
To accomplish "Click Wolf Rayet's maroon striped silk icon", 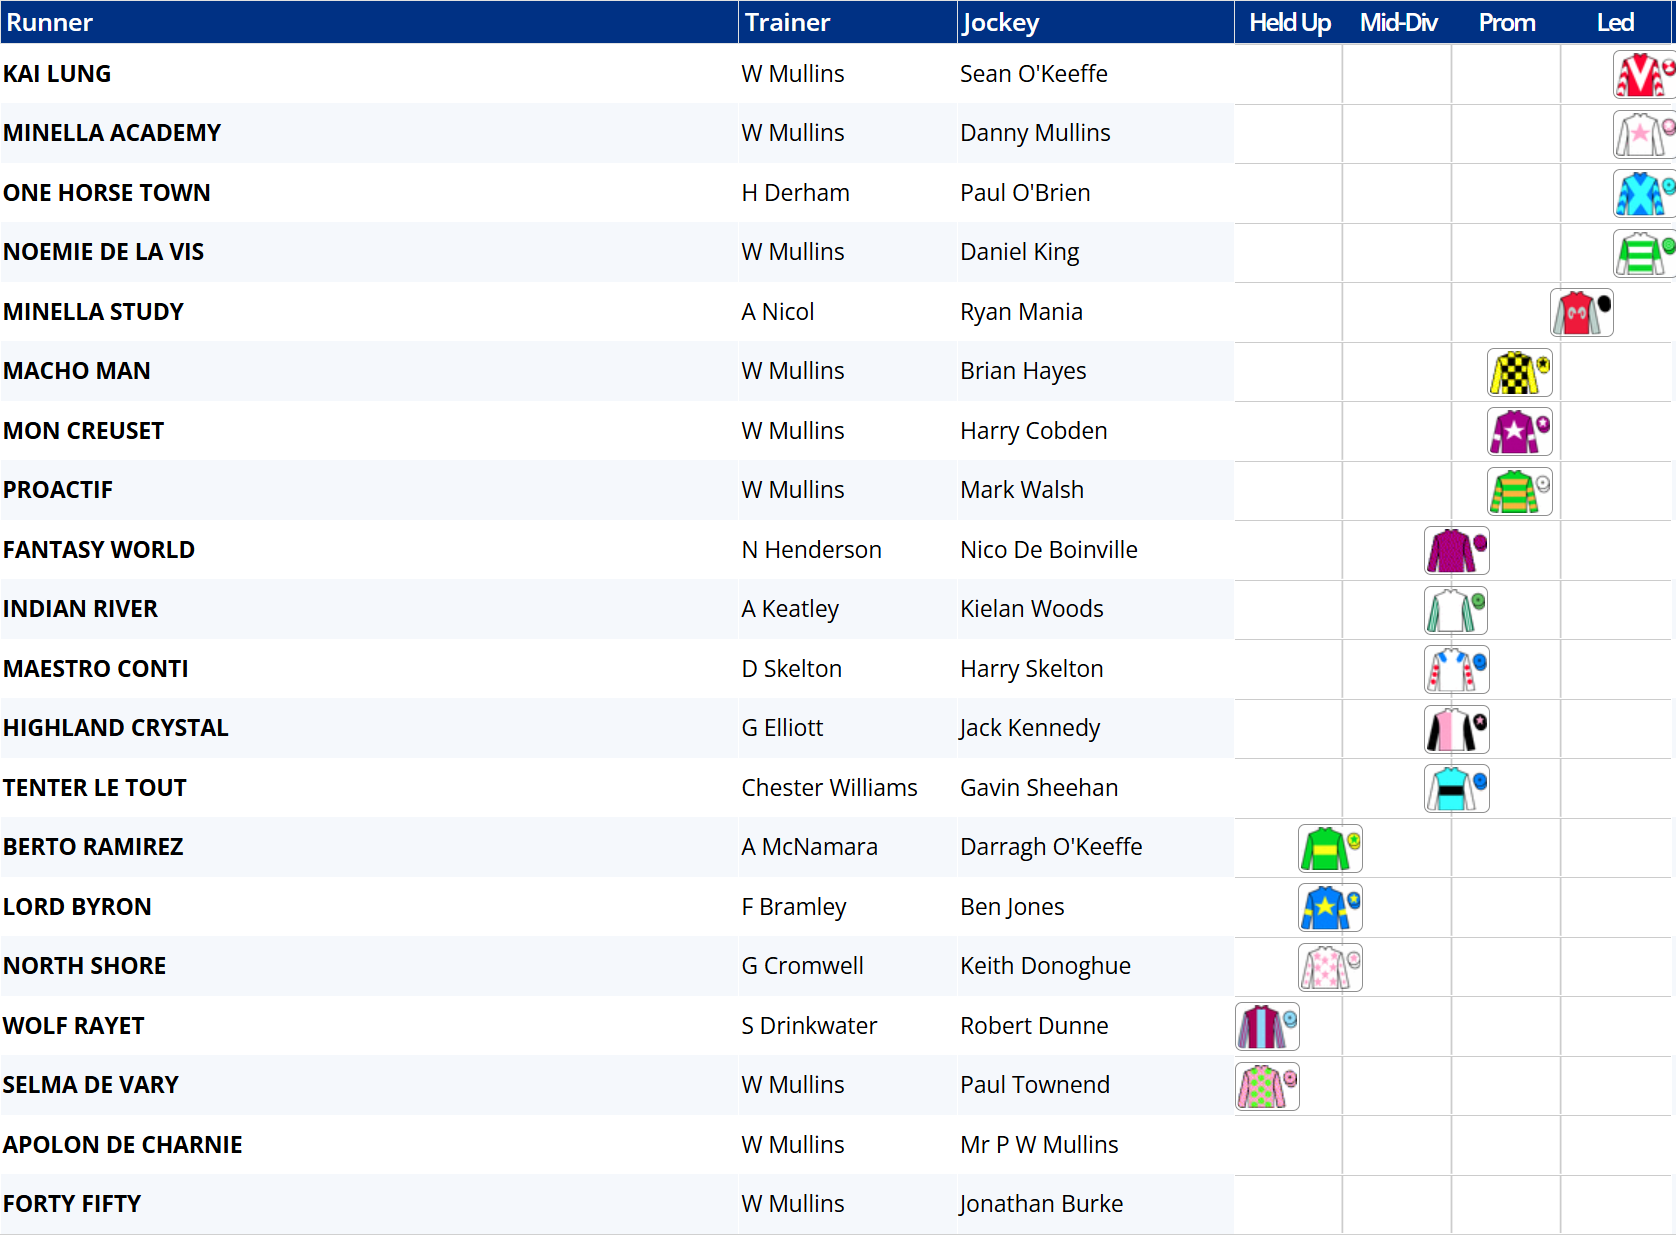I will 1267,1027.
